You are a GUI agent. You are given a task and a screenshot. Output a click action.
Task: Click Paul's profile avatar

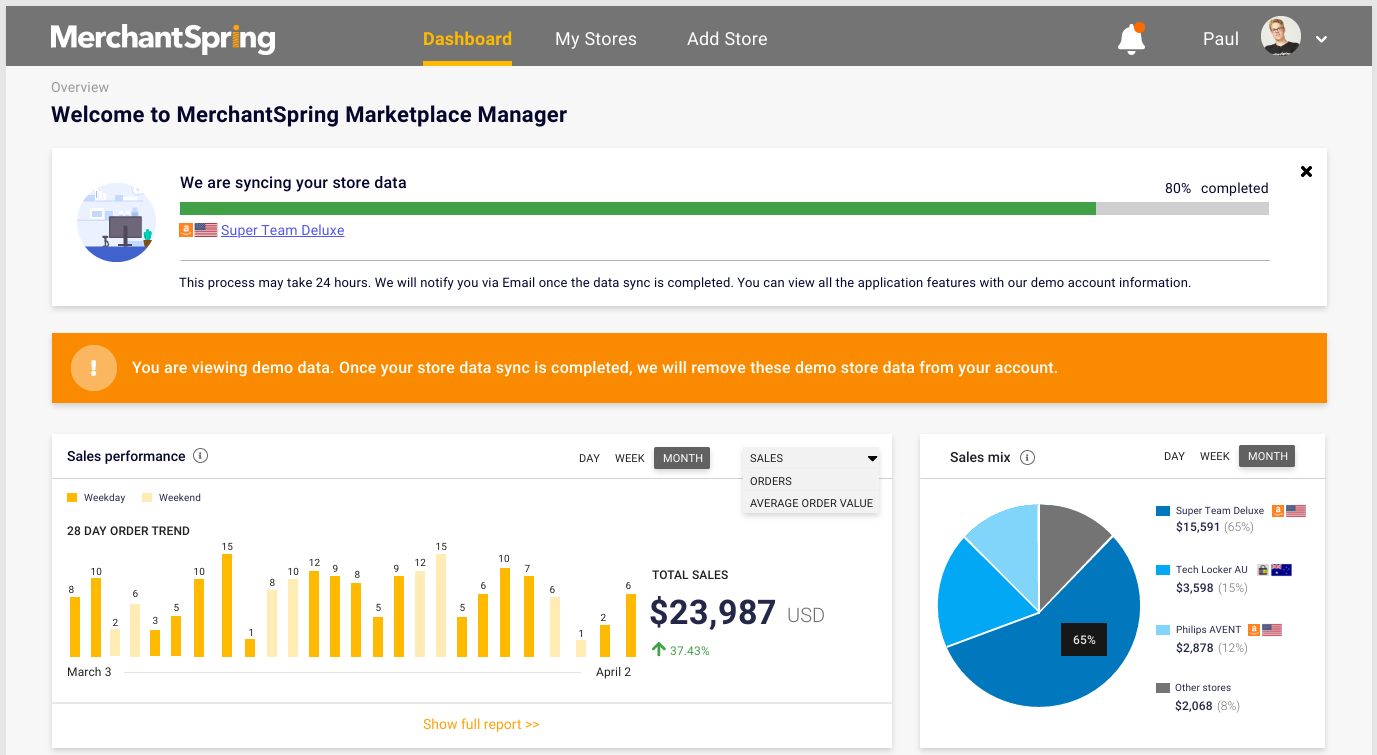(1281, 37)
